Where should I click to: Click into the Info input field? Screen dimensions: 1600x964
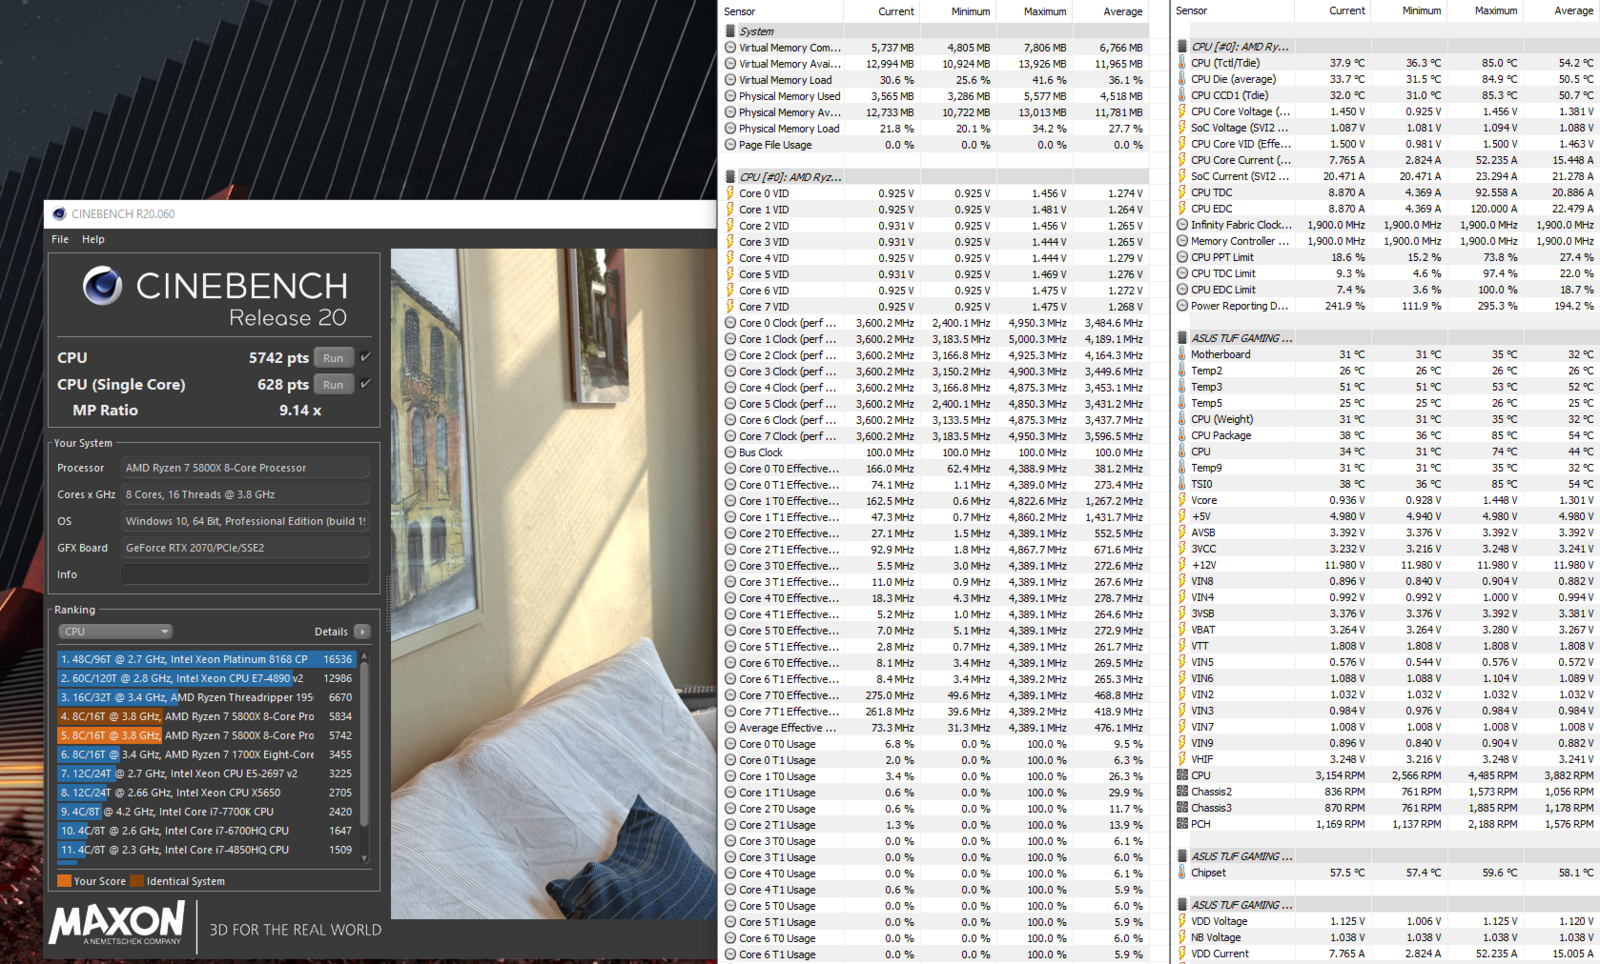[245, 574]
